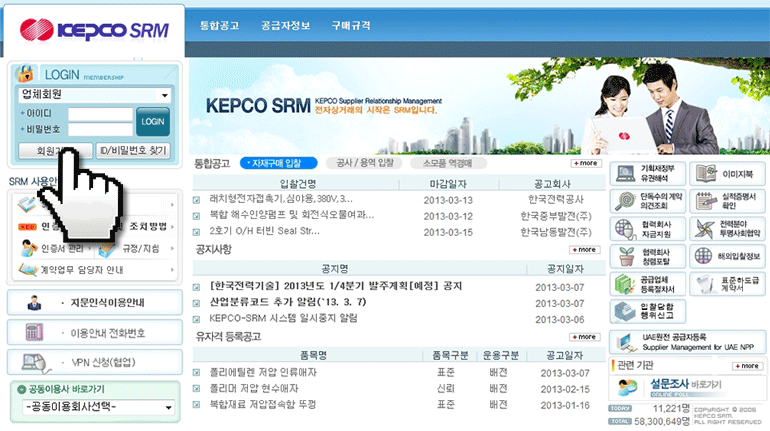770x431 pixels.
Task: Switch to the 소모품 역경매 tab
Action: click(448, 163)
